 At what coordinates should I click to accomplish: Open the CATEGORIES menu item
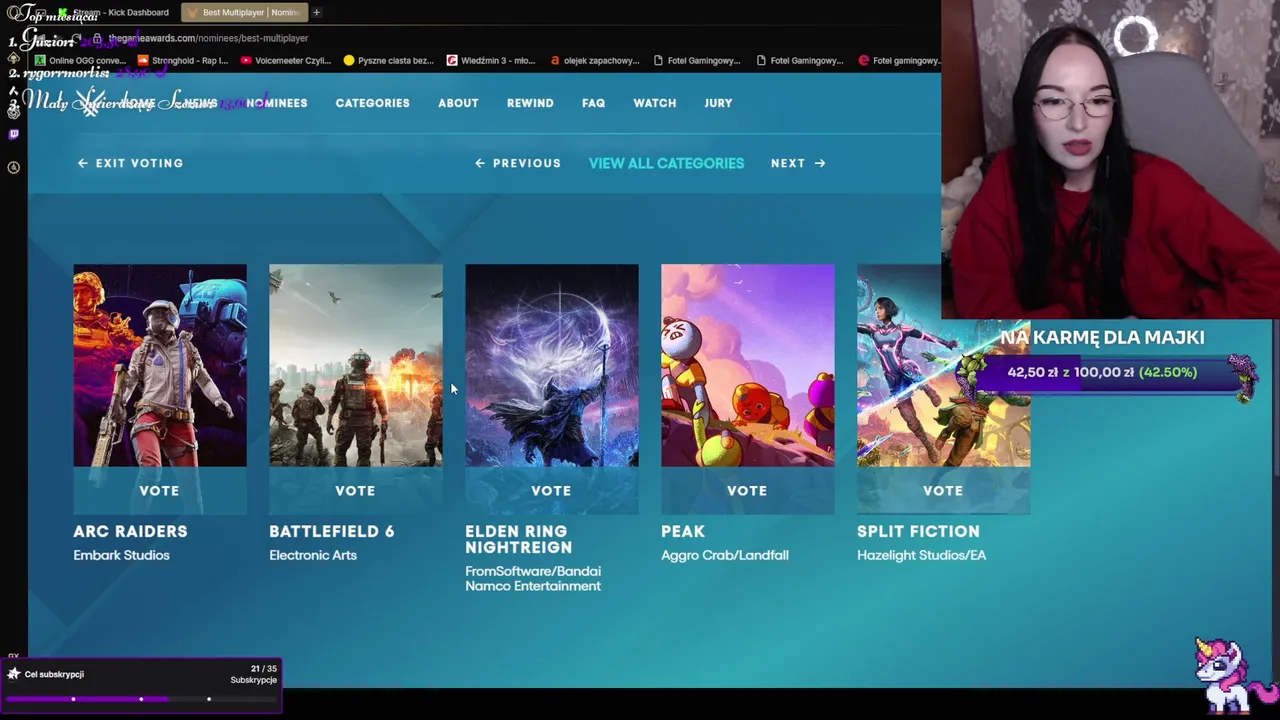372,103
